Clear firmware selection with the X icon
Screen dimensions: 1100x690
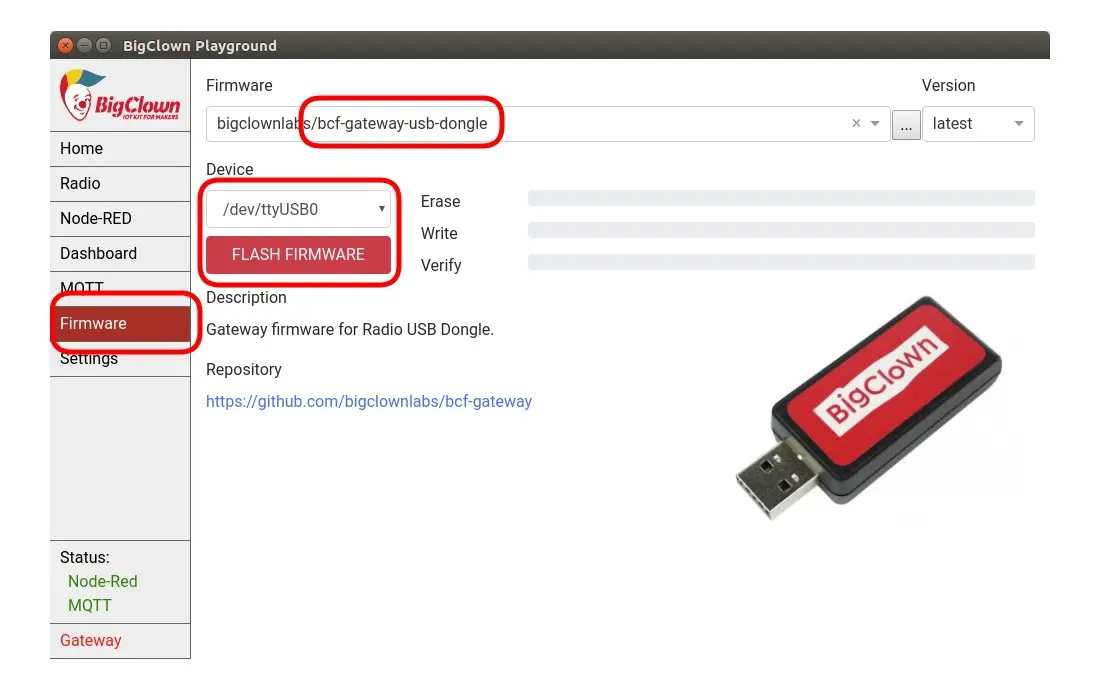856,123
